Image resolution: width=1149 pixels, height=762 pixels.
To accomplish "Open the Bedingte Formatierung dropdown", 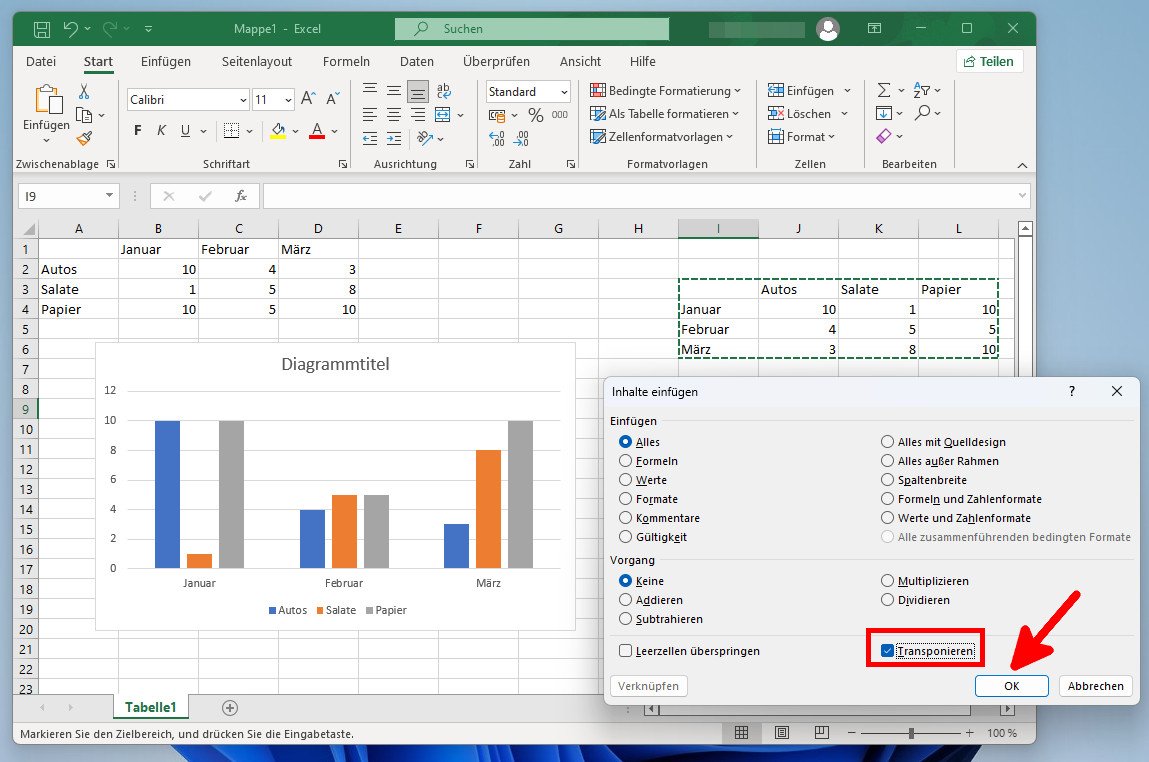I will coord(665,90).
